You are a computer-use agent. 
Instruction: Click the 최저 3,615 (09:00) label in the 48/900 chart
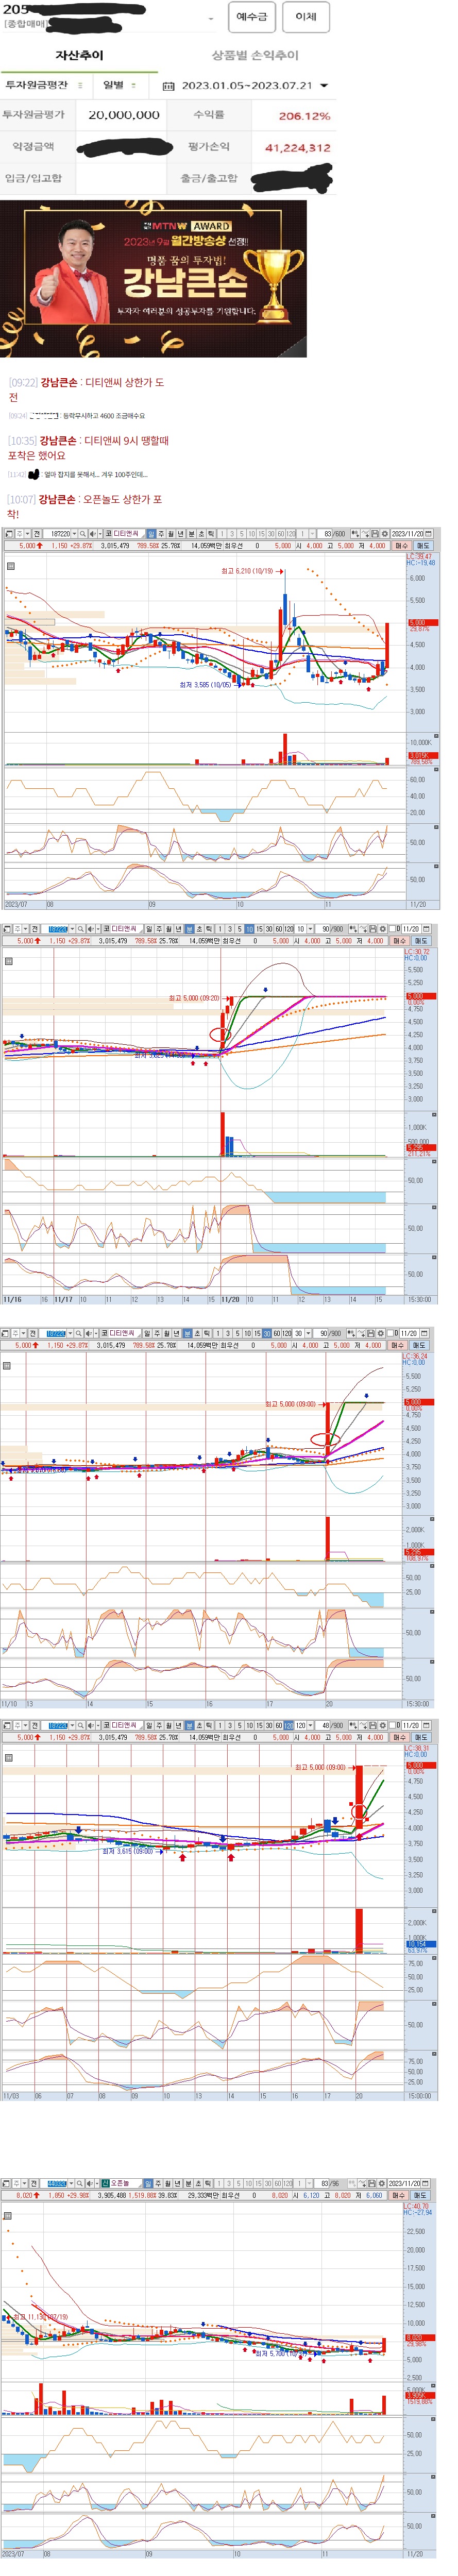click(x=128, y=1851)
